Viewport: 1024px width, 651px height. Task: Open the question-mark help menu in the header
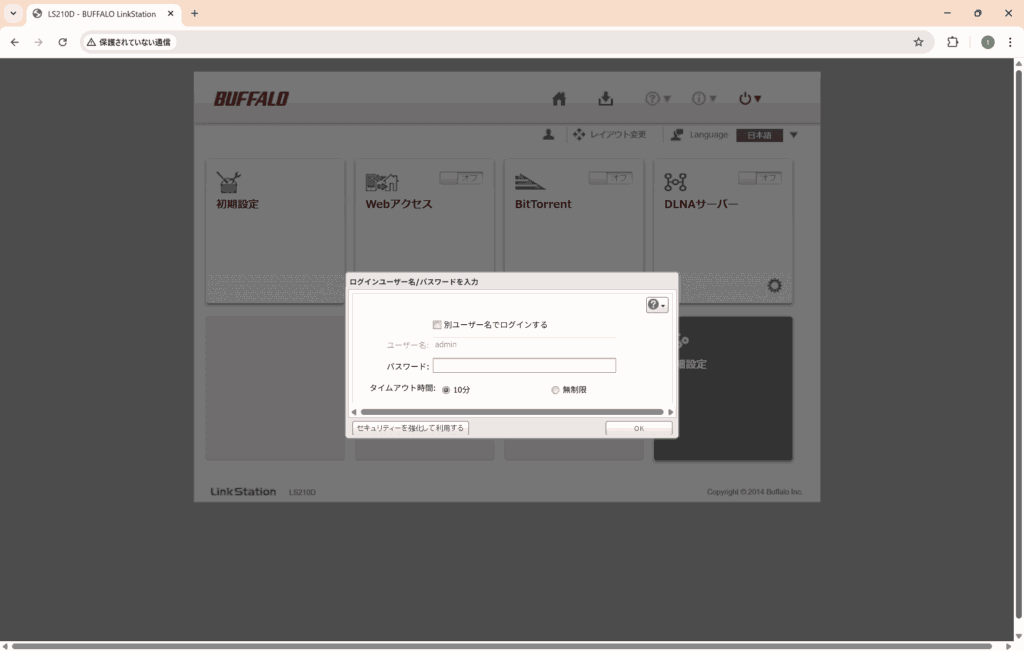pos(658,99)
